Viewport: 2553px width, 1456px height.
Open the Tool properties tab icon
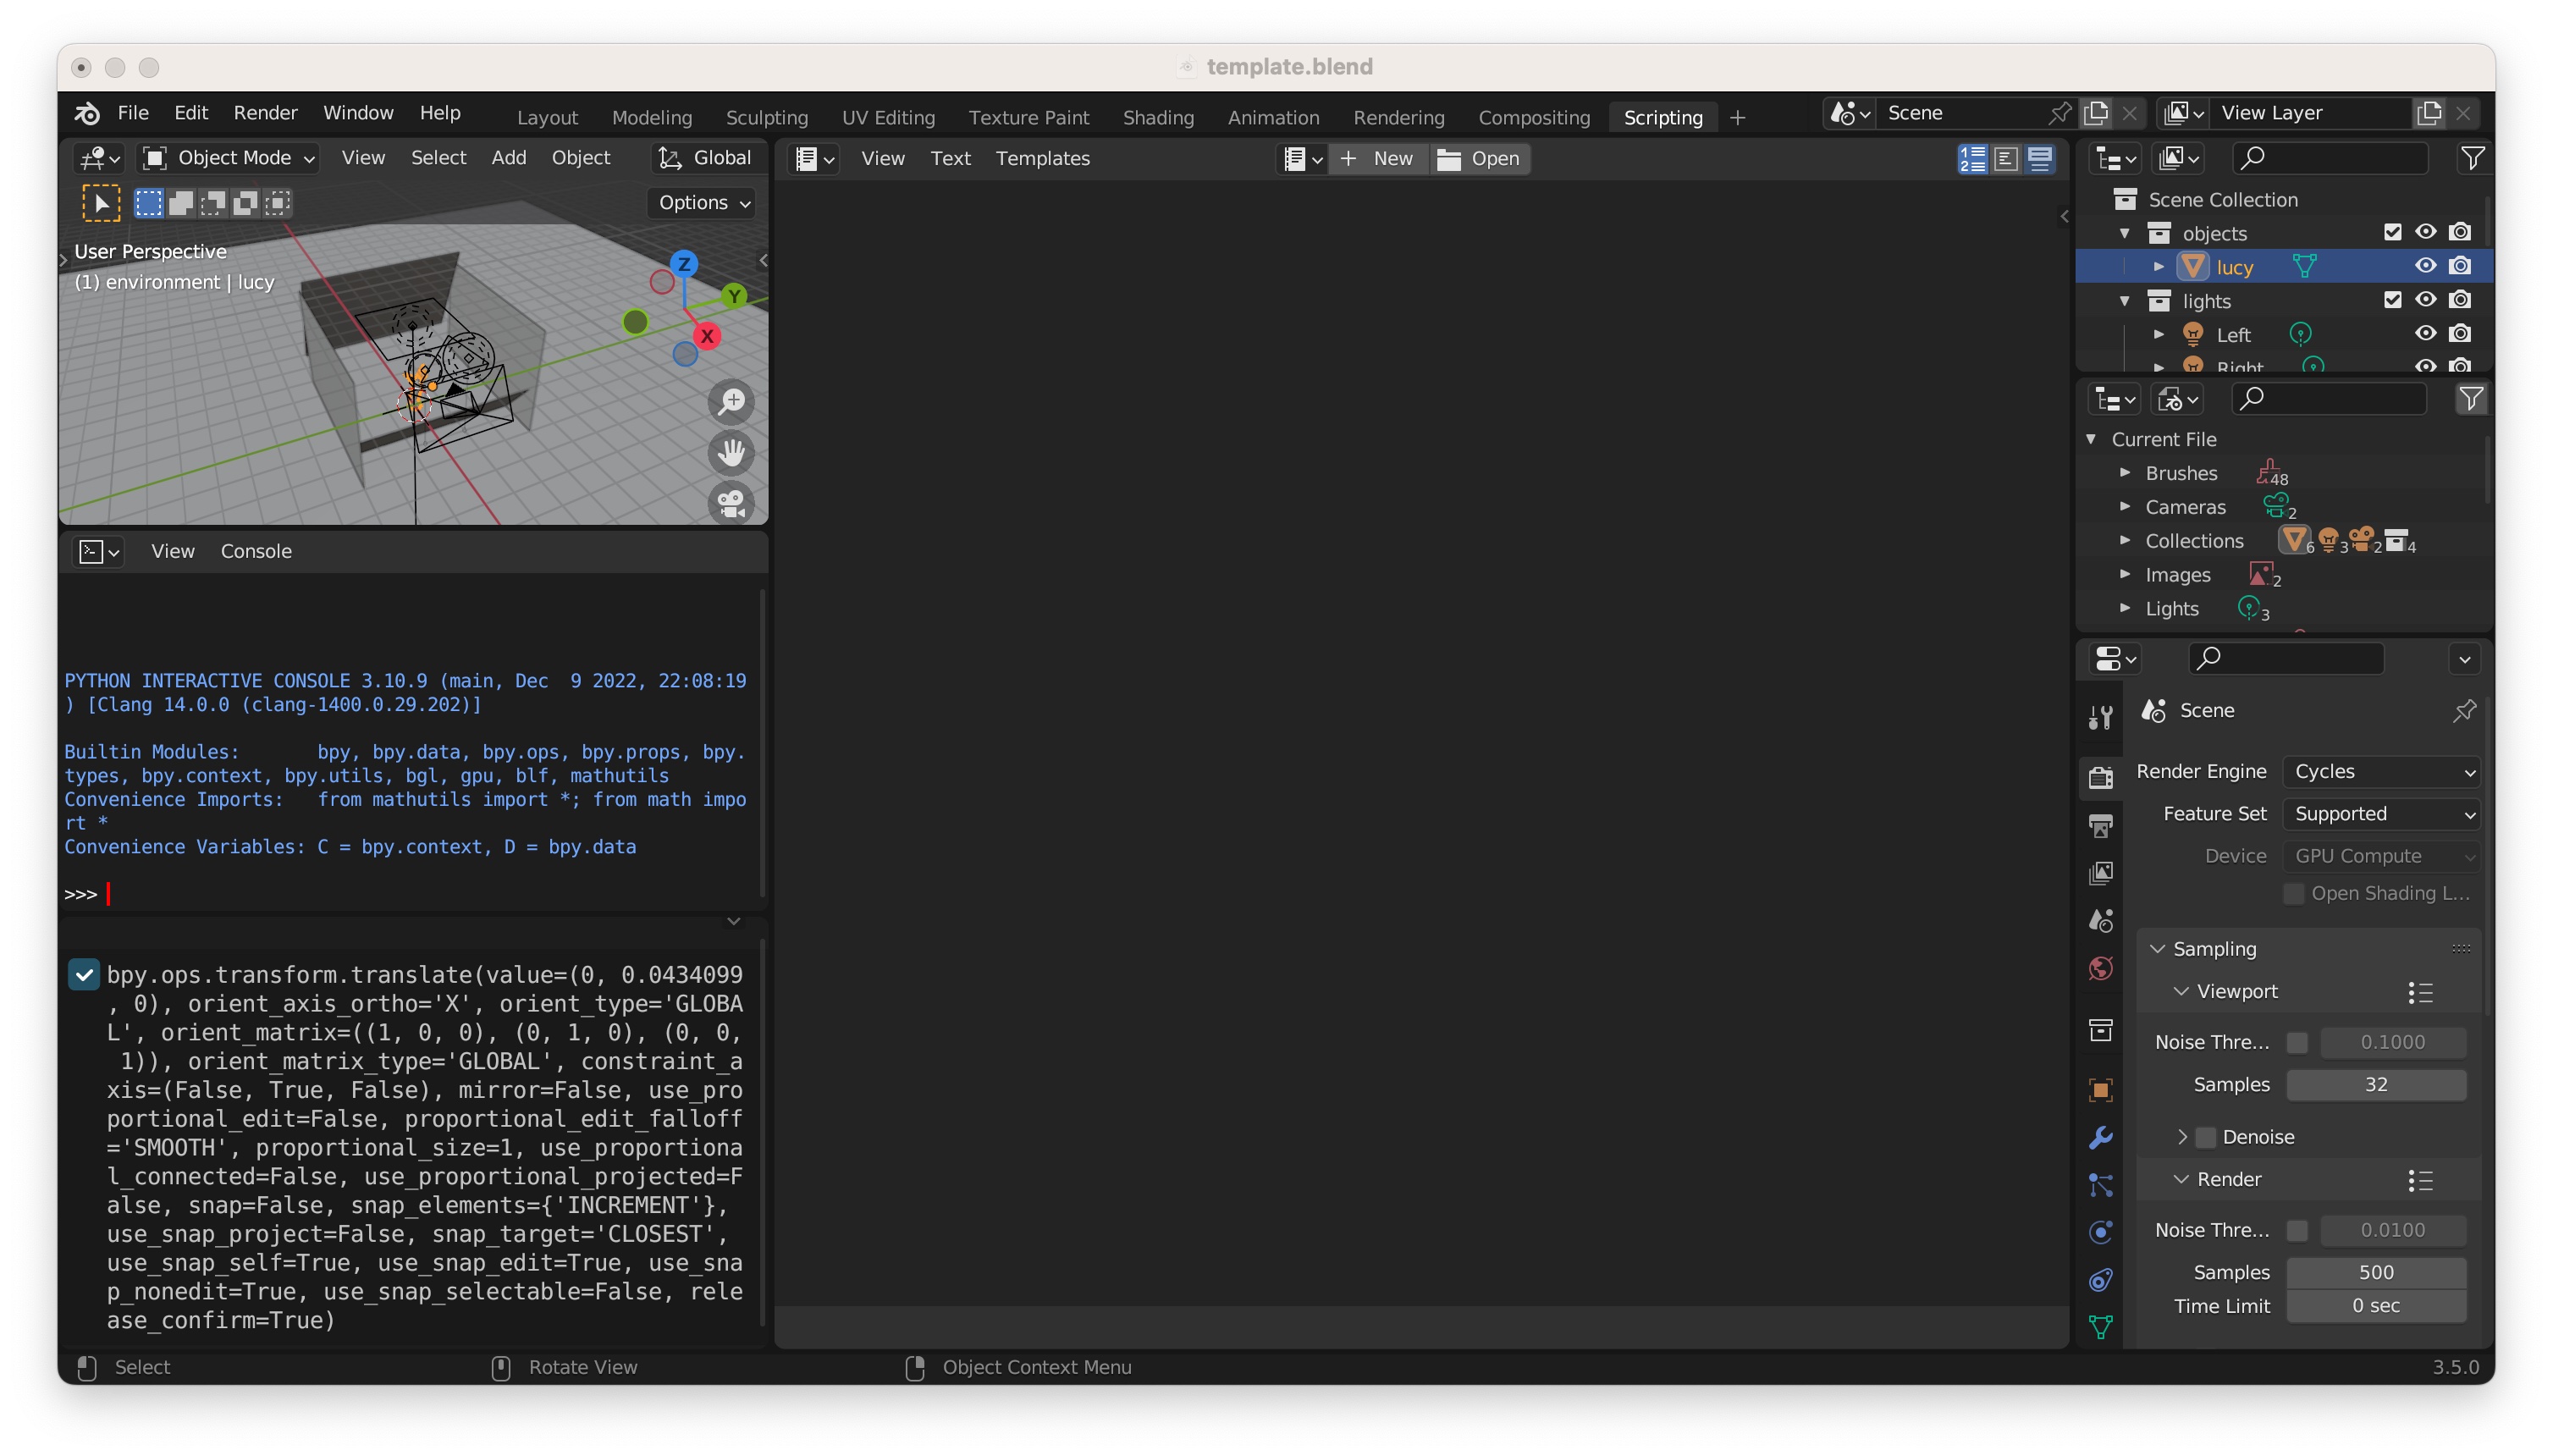(x=2100, y=716)
